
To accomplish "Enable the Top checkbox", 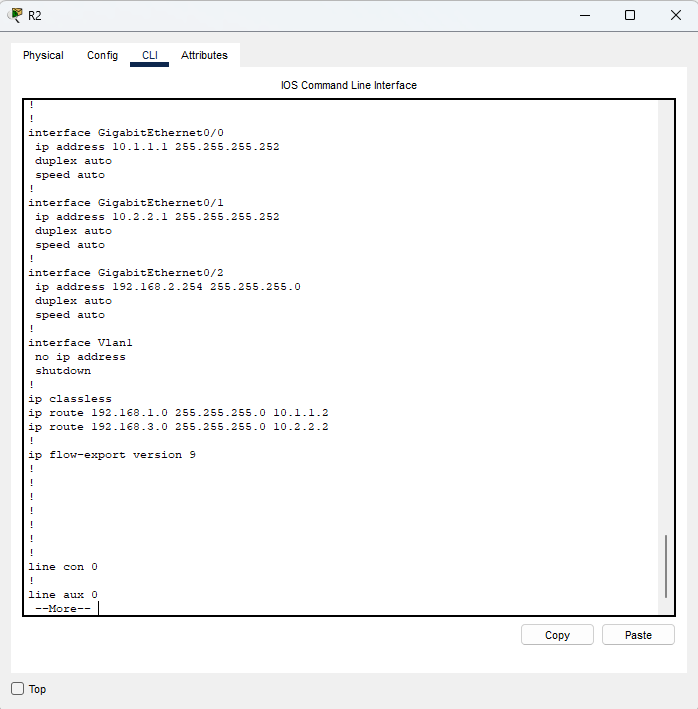I will (18, 689).
